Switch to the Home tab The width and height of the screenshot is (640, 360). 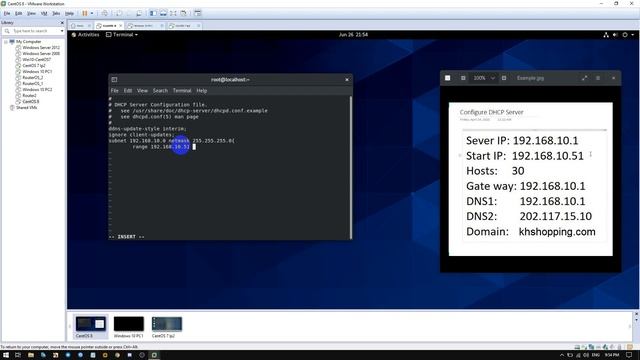79,25
